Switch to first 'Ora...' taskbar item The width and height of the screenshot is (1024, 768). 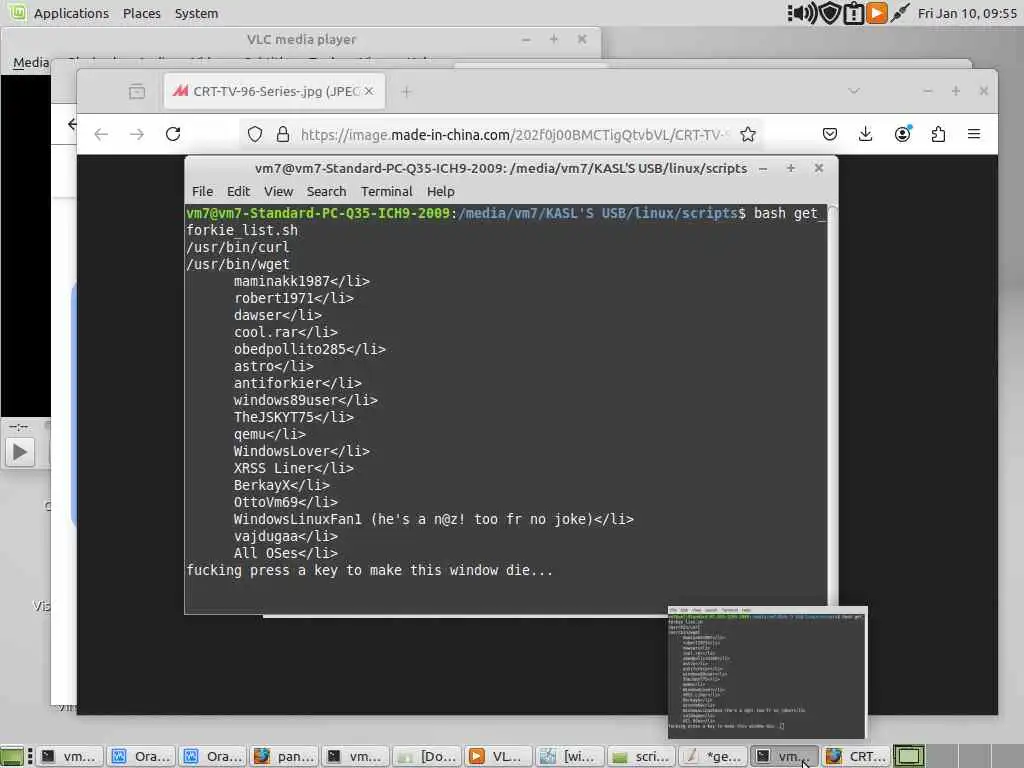pyautogui.click(x=140, y=756)
